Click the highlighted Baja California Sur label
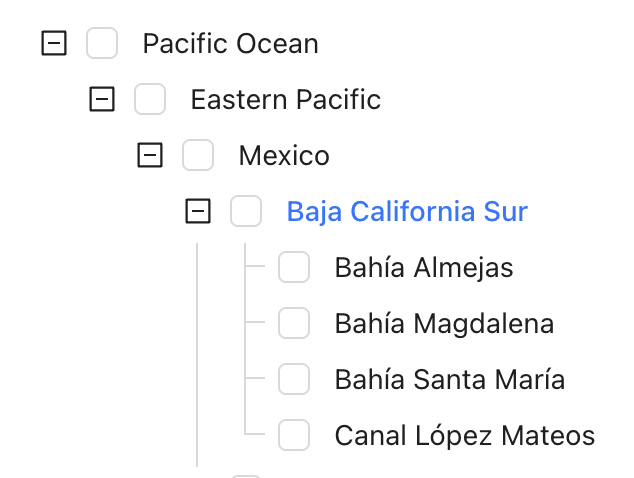 point(407,212)
